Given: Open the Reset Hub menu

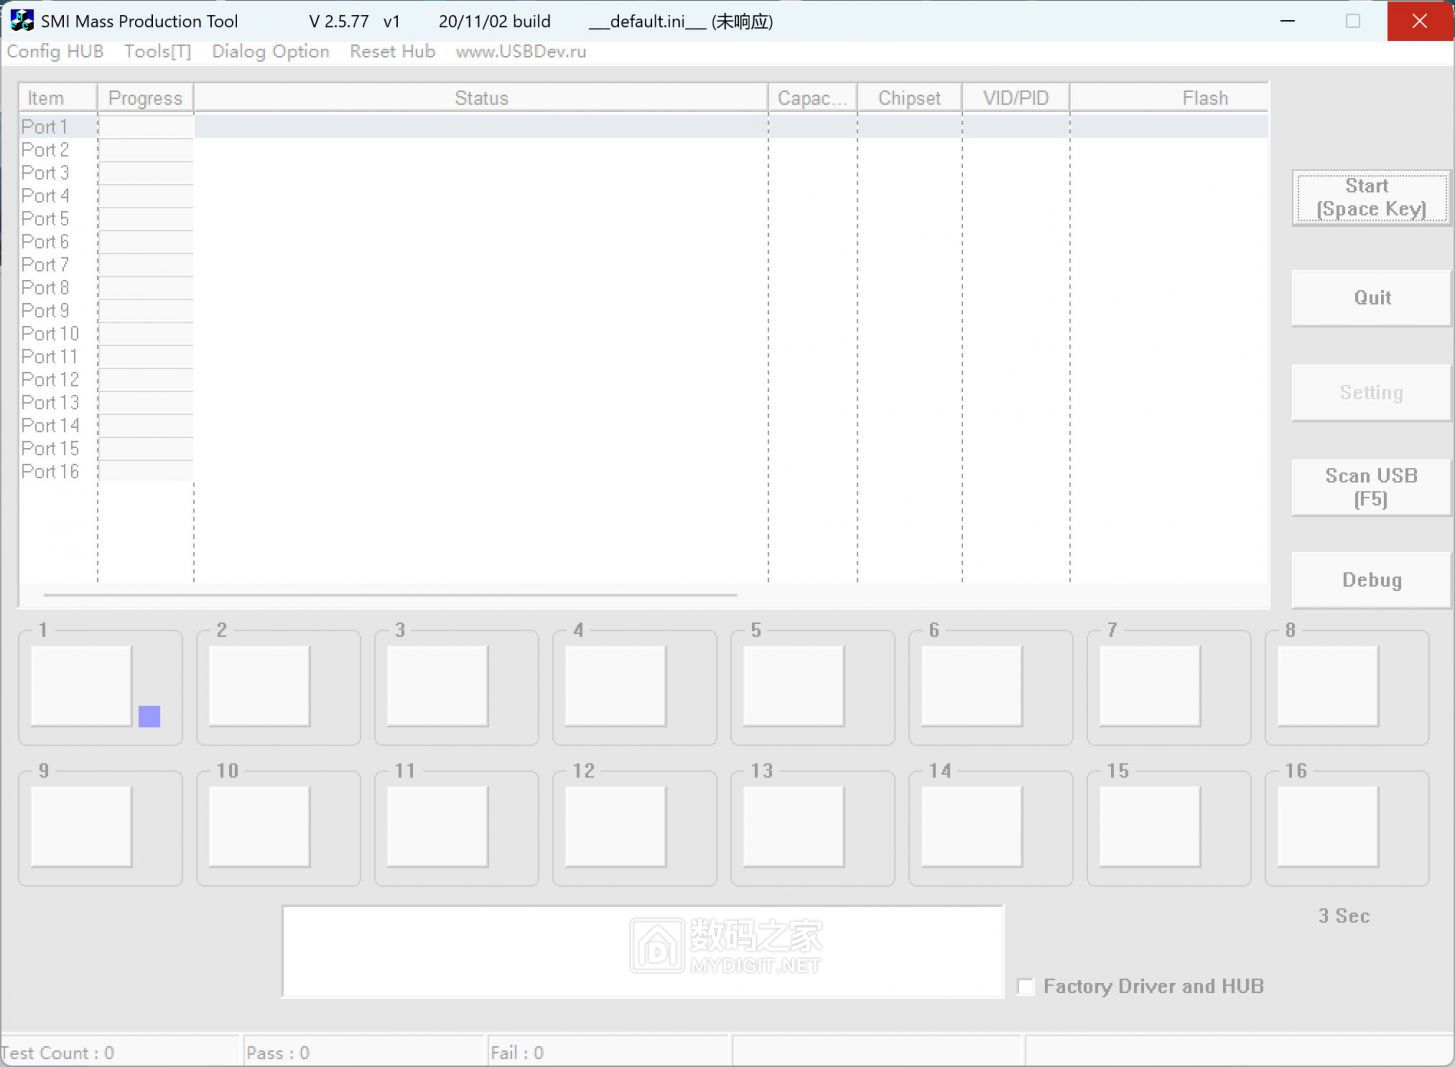Looking at the screenshot, I should click(392, 52).
